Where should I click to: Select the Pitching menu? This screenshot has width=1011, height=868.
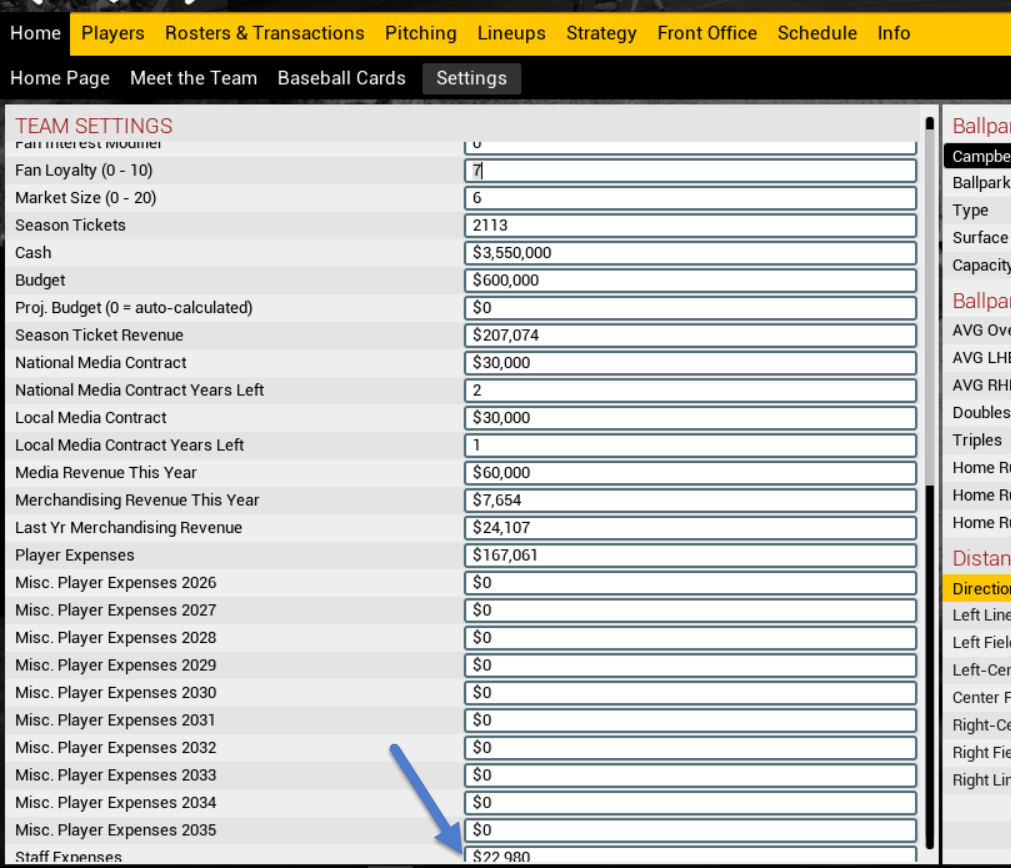420,33
